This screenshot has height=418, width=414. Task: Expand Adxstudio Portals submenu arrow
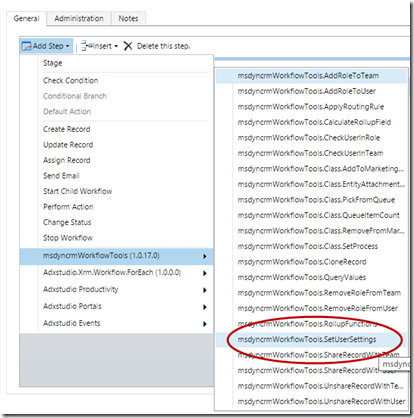click(x=205, y=307)
